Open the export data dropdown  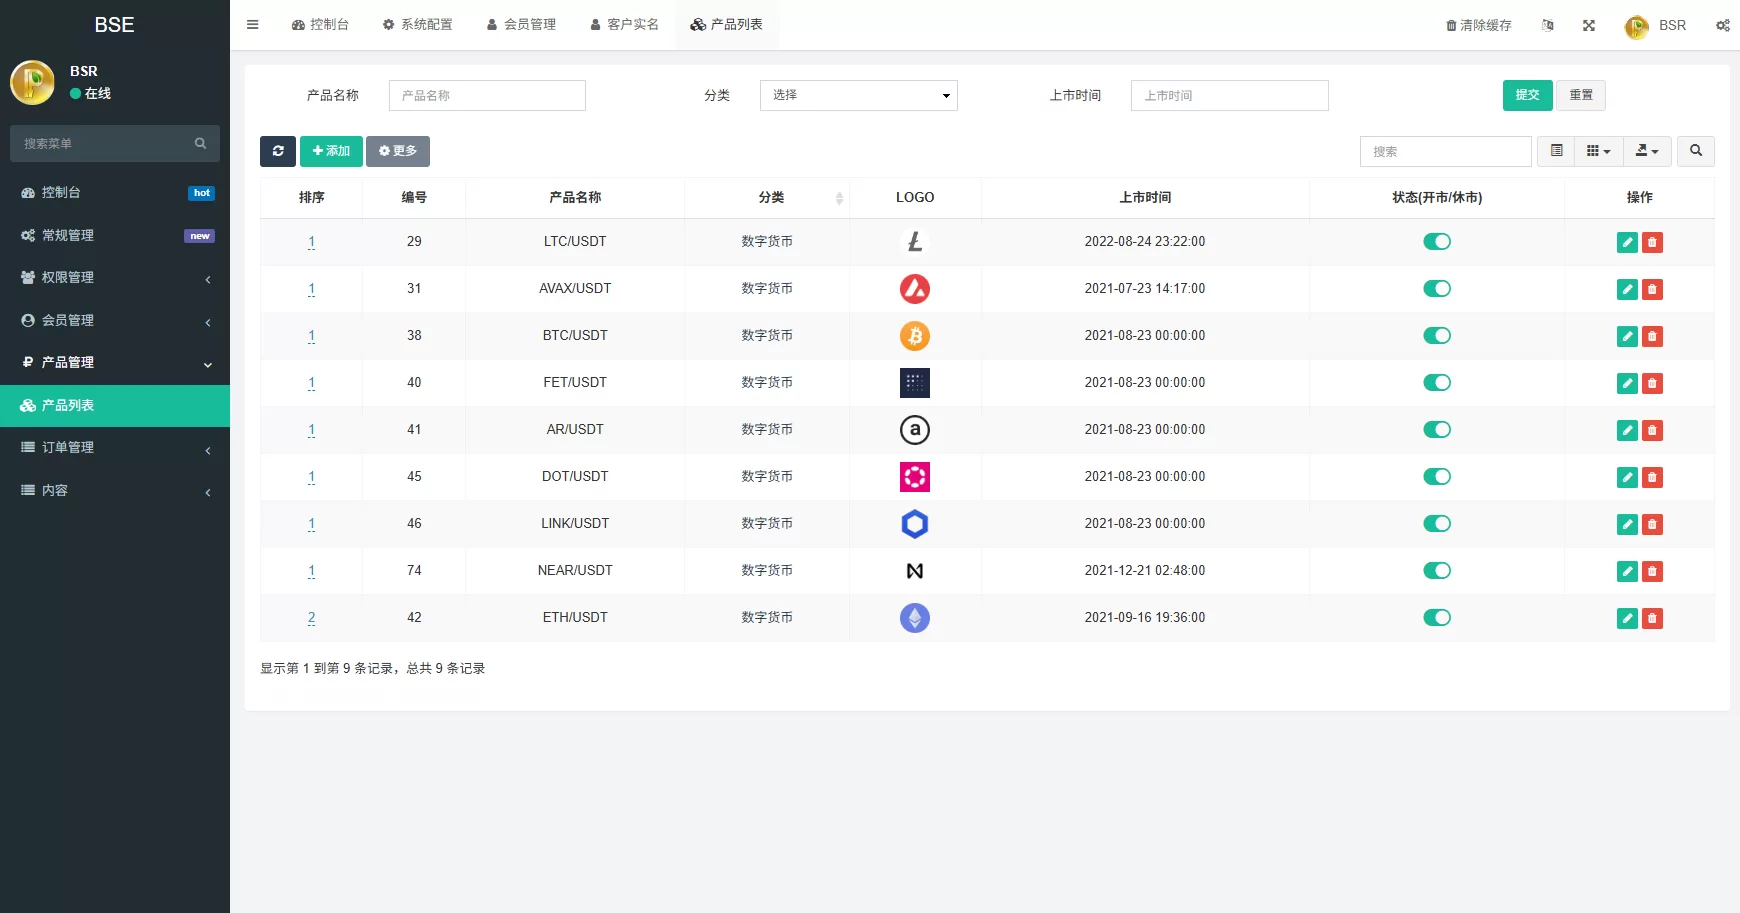tap(1646, 151)
